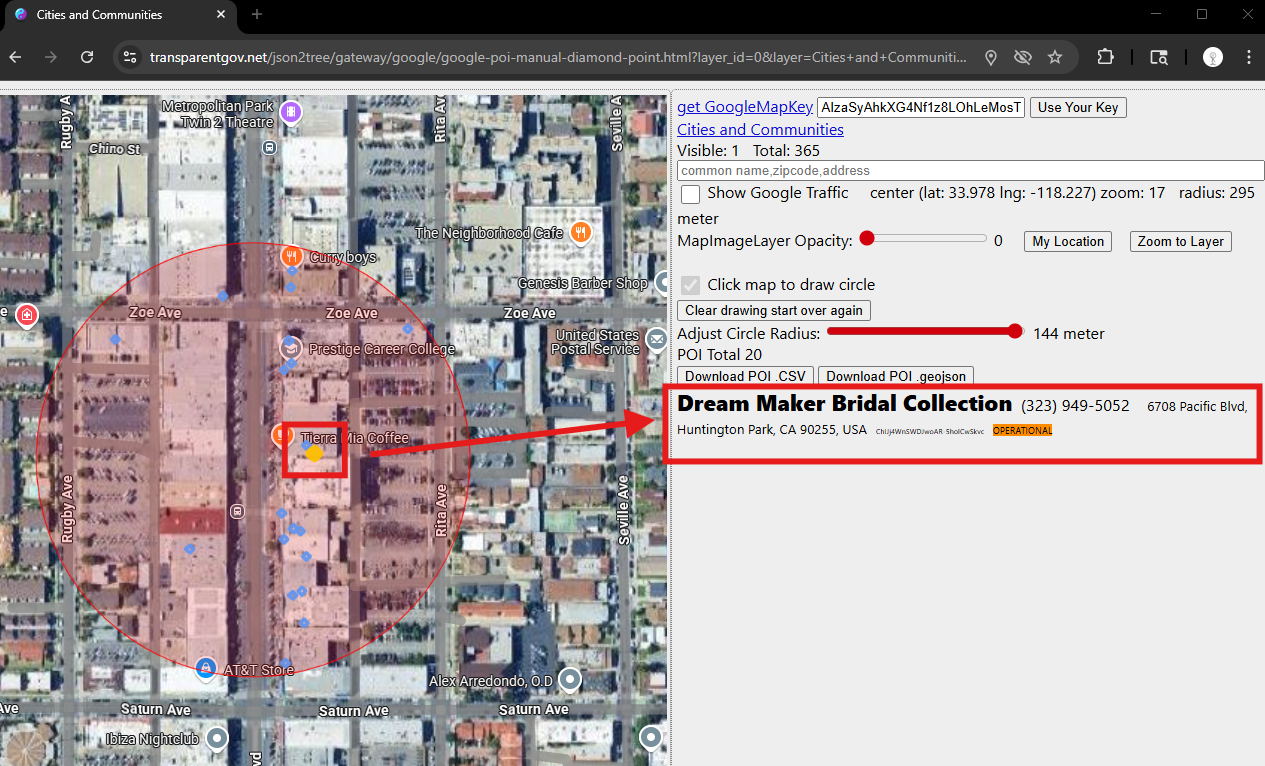Click the crossed-eye tracking protection icon
1265x766 pixels.
[1023, 57]
